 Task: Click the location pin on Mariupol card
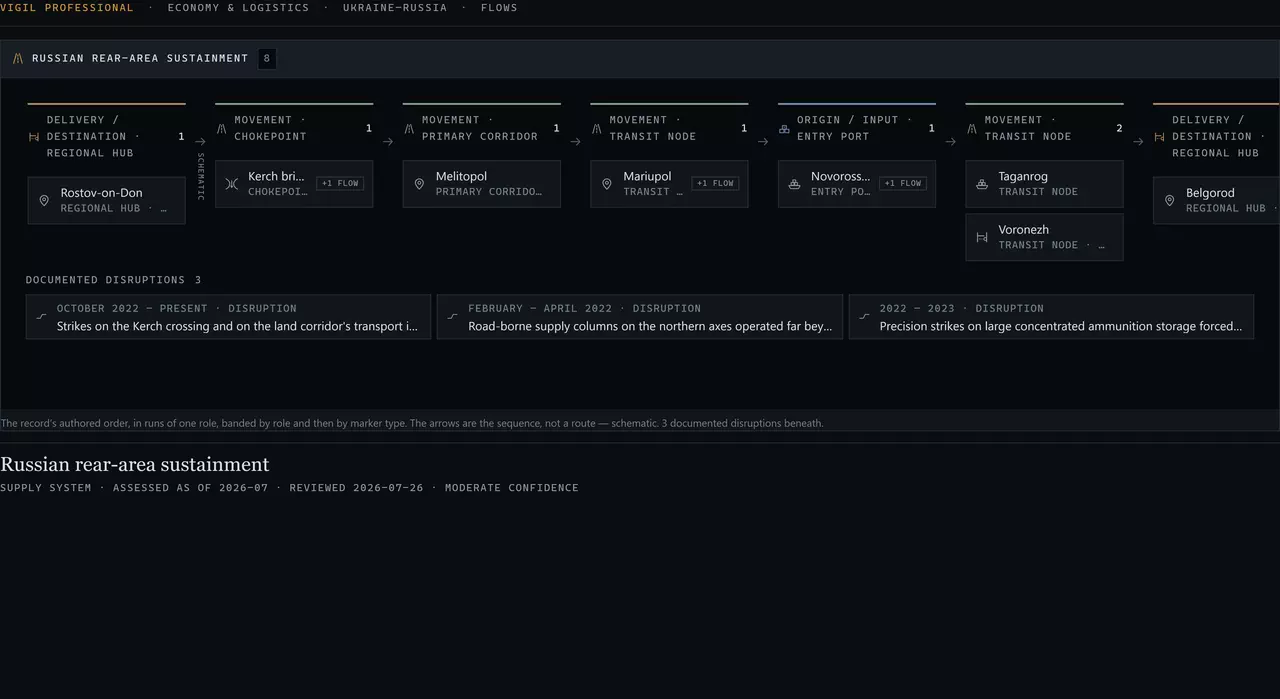click(x=607, y=184)
